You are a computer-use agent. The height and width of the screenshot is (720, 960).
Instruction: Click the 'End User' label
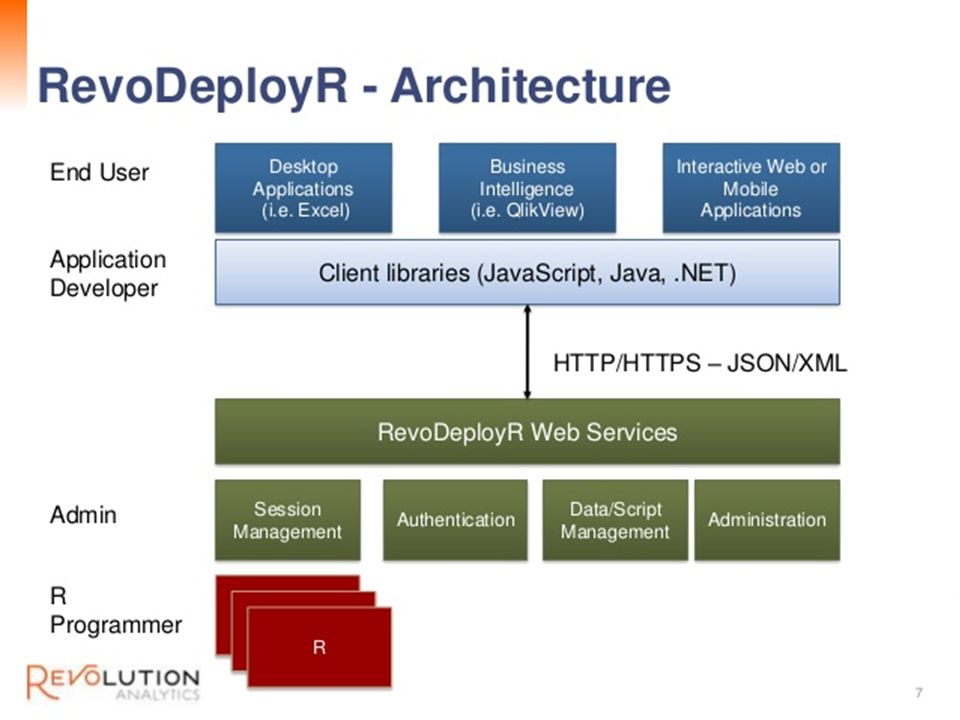click(99, 172)
